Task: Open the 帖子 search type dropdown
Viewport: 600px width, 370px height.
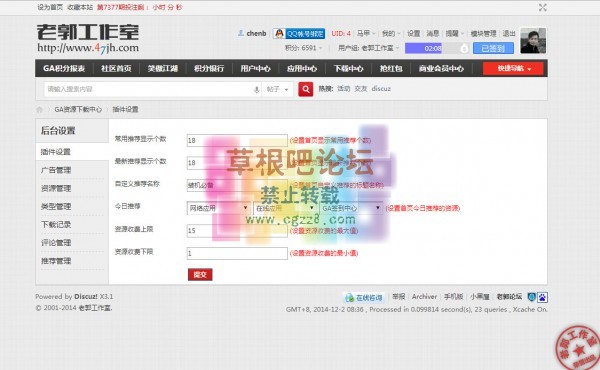Action: tap(277, 89)
